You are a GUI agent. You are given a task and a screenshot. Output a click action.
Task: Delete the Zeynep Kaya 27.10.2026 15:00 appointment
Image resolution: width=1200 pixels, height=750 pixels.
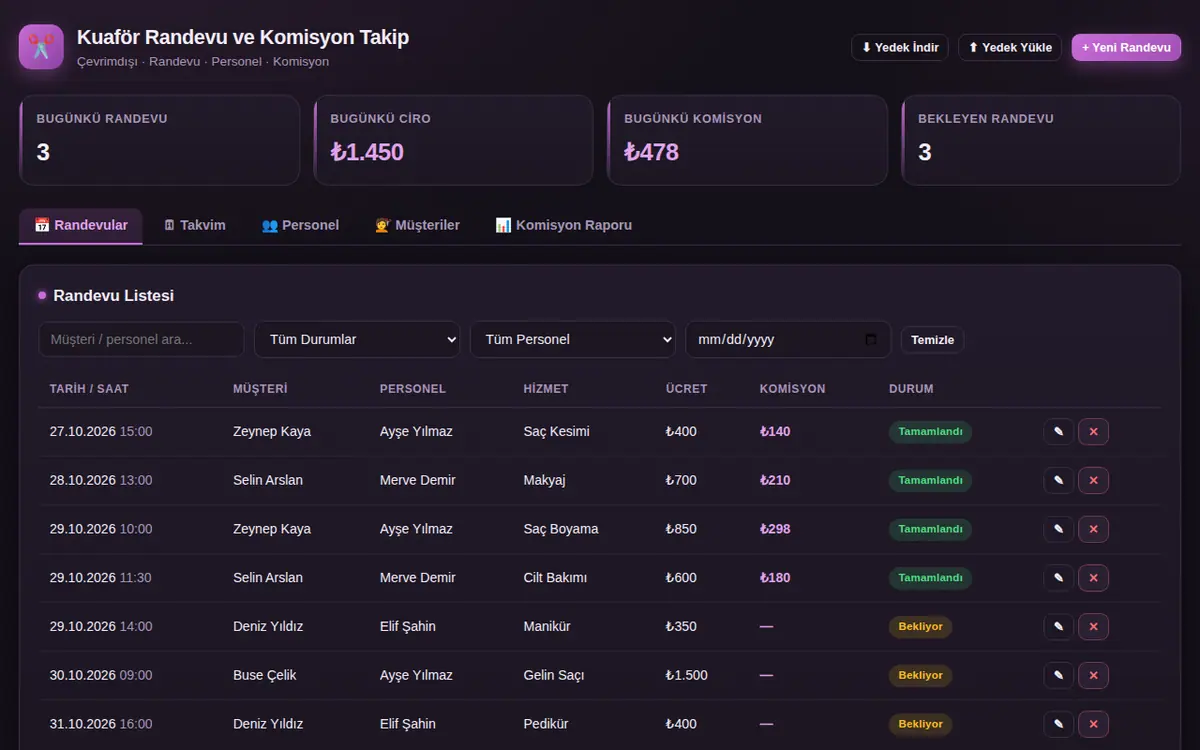(1093, 432)
